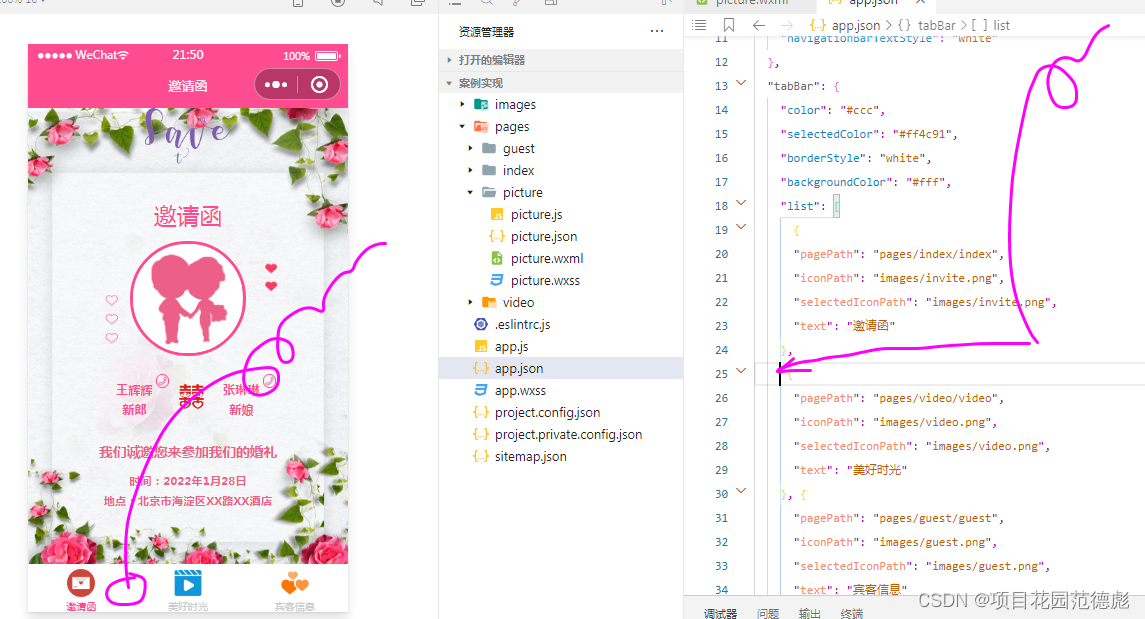Fold code at line 30
The height and width of the screenshot is (619, 1145).
pyautogui.click(x=741, y=491)
